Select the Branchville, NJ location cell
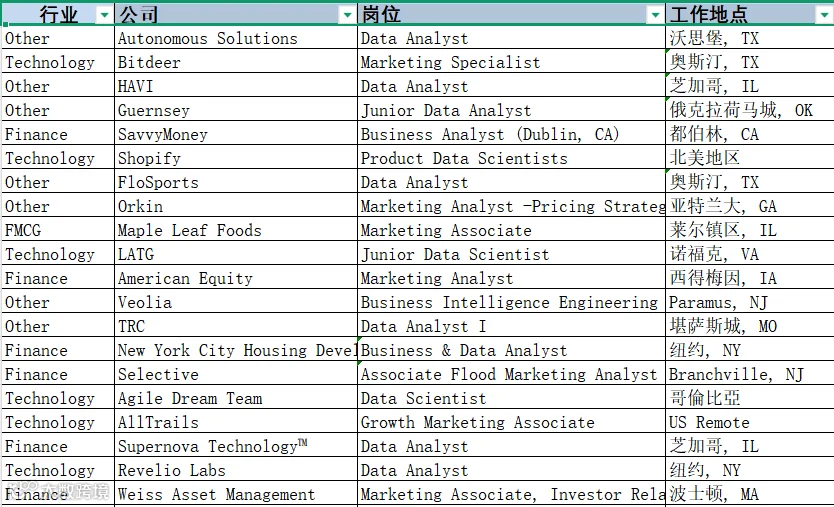 point(750,375)
